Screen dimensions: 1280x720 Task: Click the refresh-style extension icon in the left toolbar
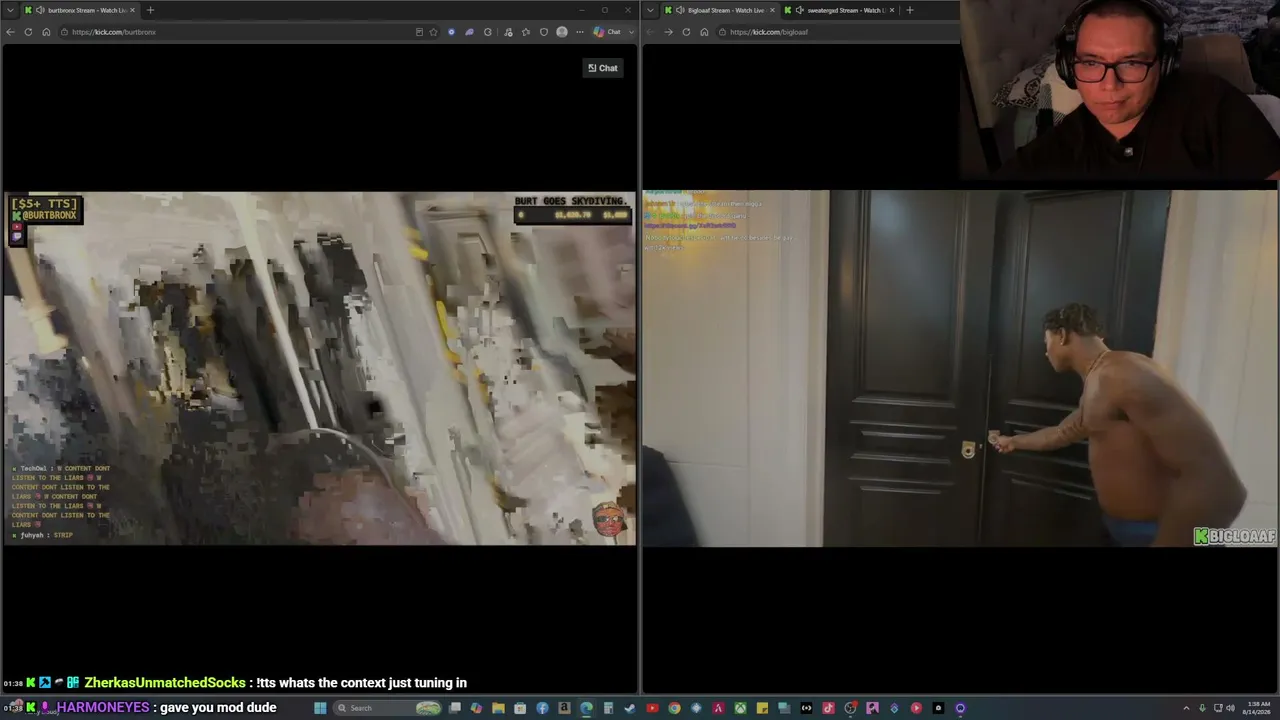pyautogui.click(x=488, y=32)
